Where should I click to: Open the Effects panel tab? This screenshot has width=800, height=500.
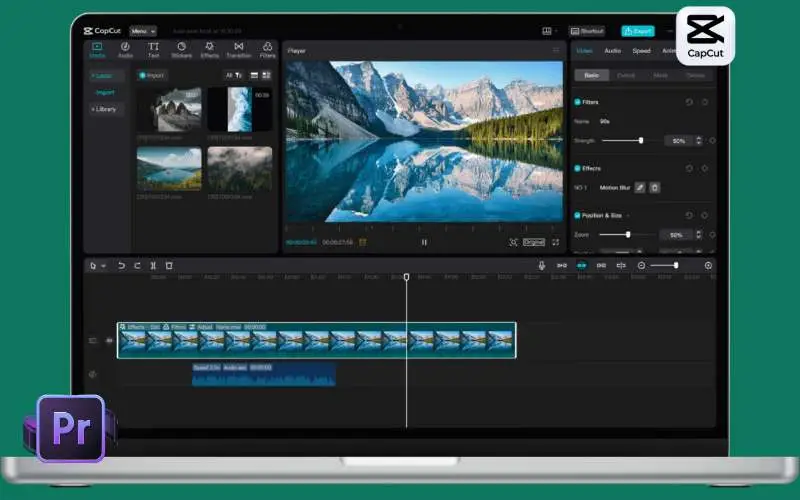tap(209, 50)
